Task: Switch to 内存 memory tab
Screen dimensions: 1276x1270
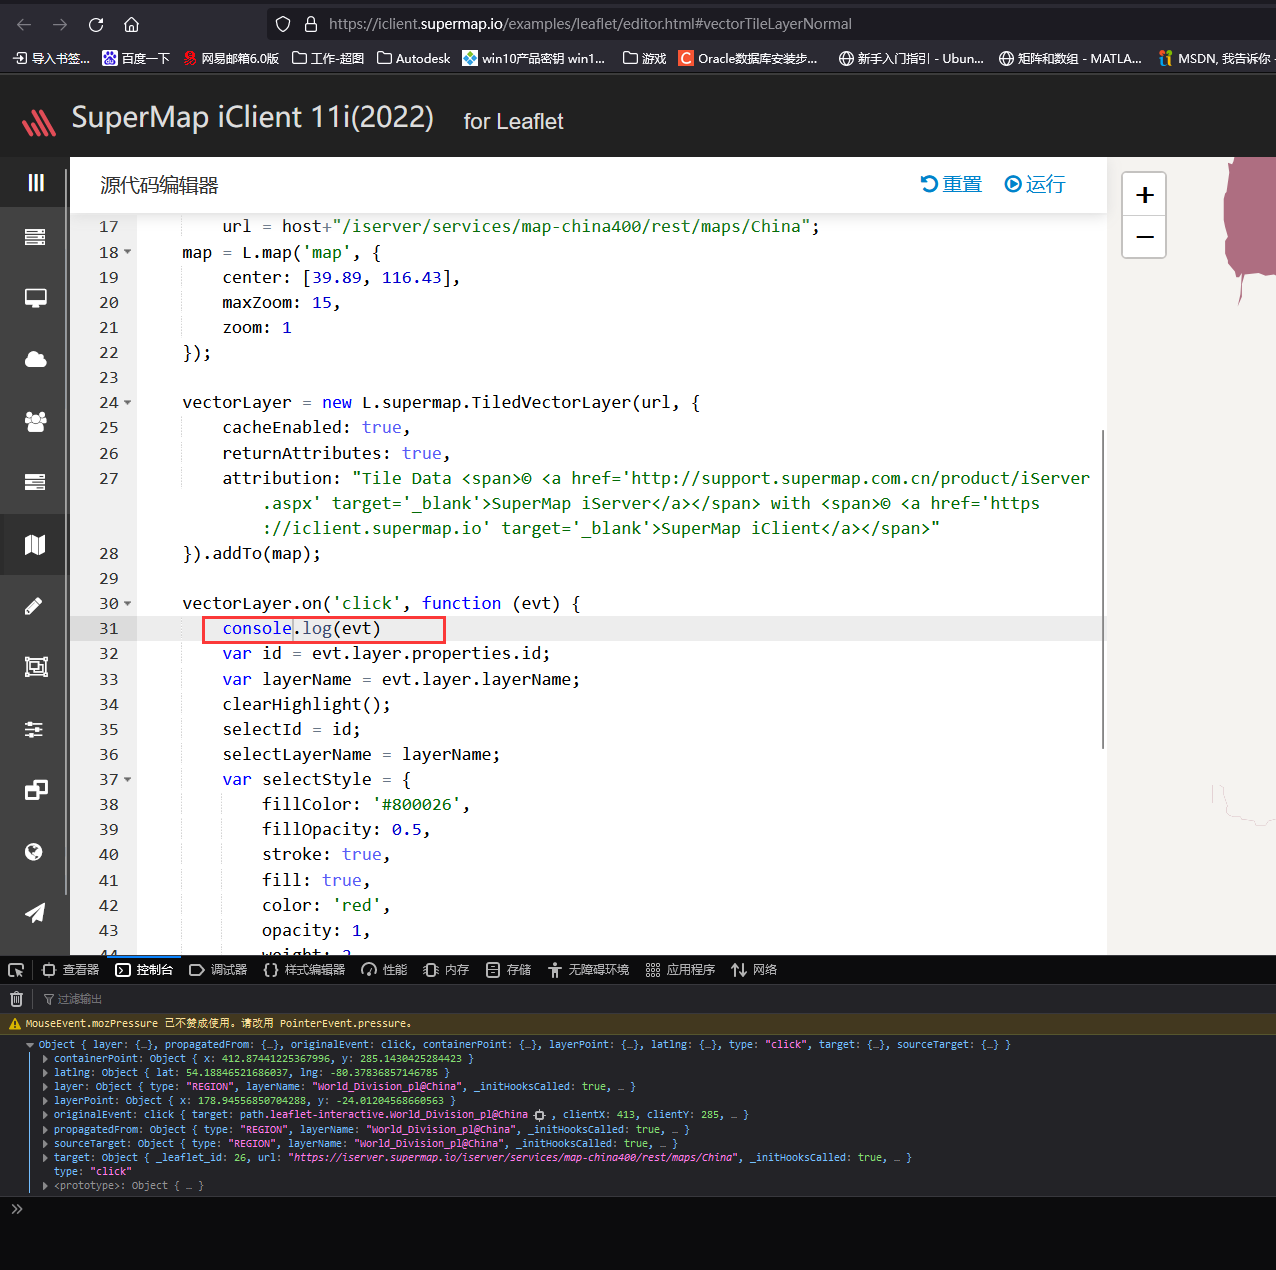Action: [x=446, y=970]
